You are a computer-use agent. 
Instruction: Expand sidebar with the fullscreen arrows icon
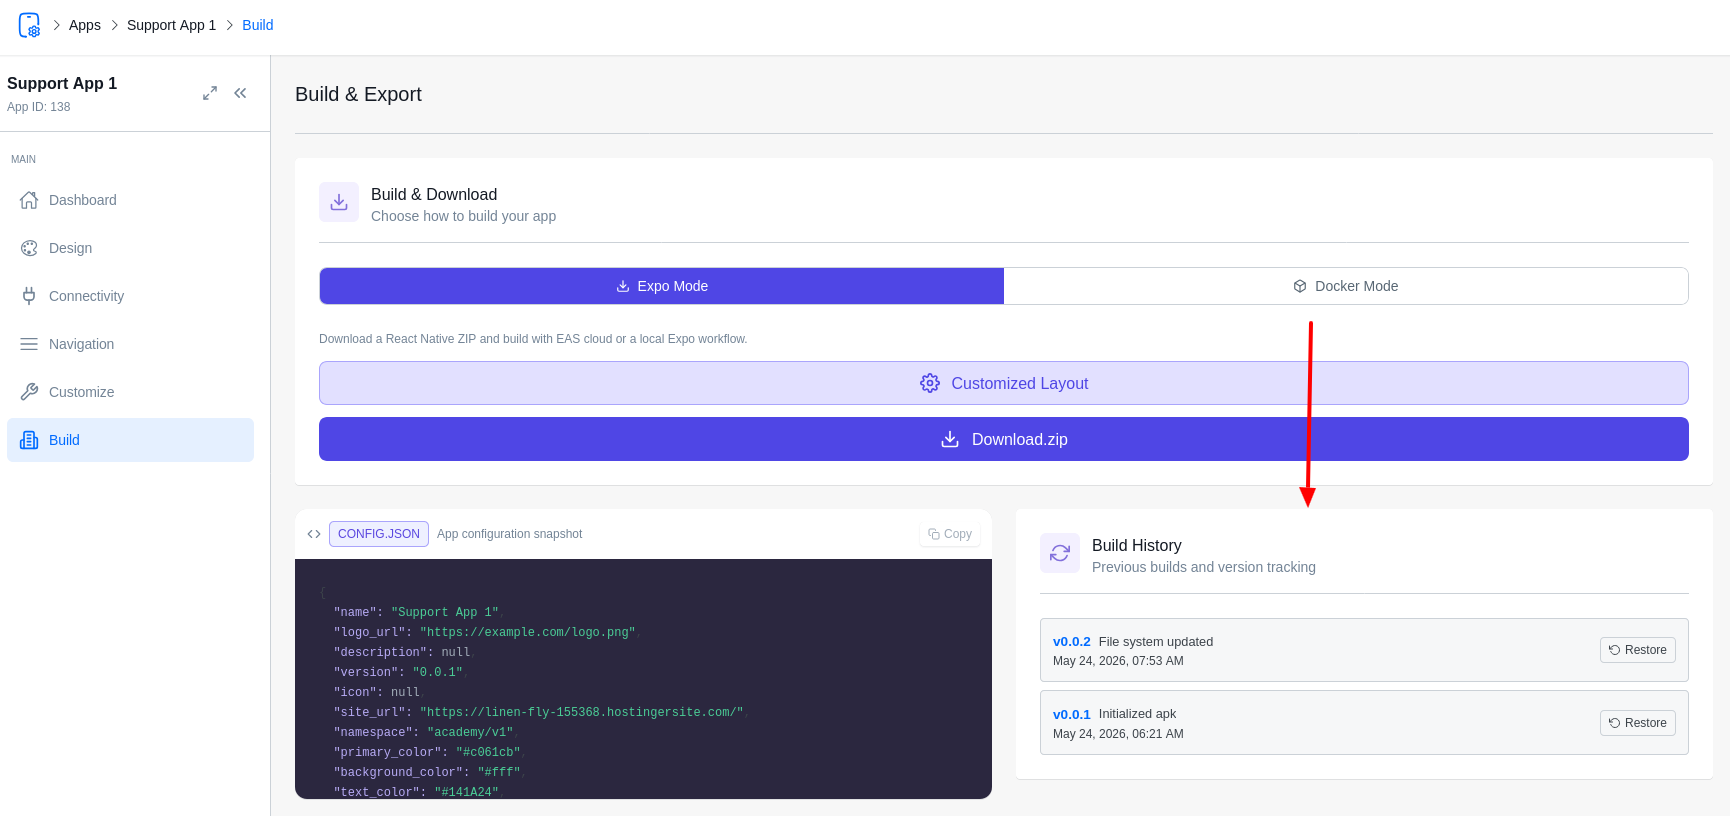[210, 93]
